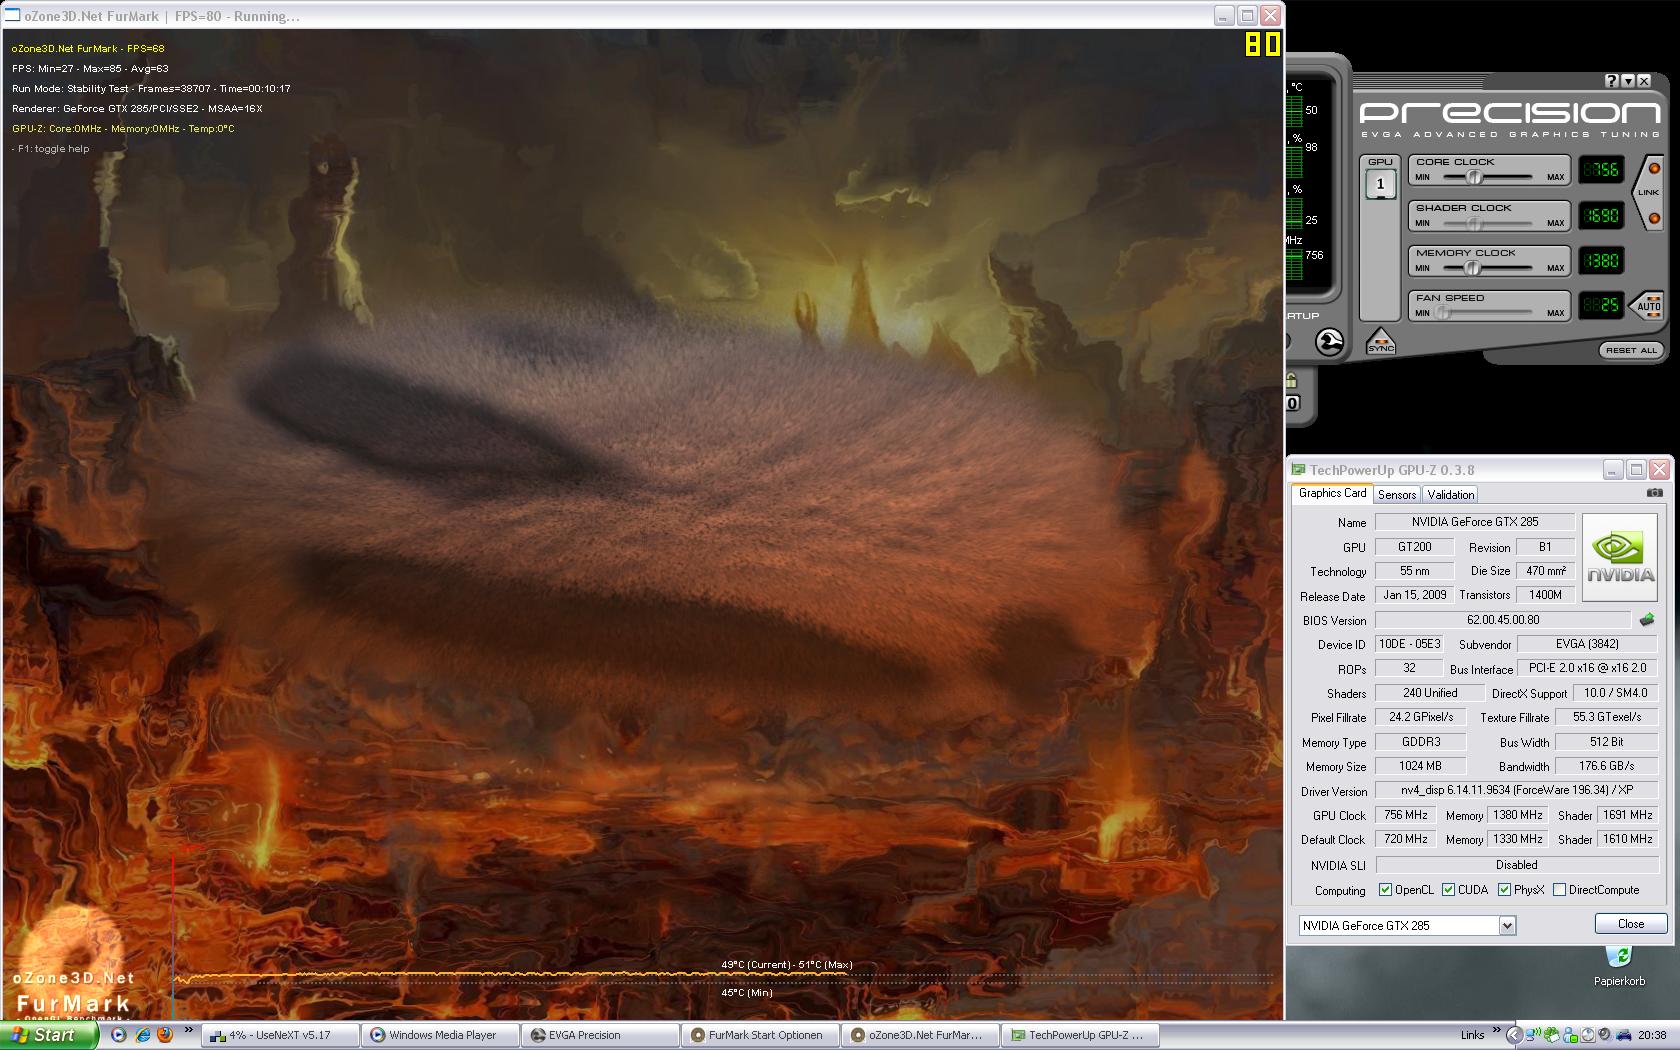Screen dimensions: 1680x1050
Task: Switch to Windows Media Player taskbar button
Action: (x=440, y=1035)
